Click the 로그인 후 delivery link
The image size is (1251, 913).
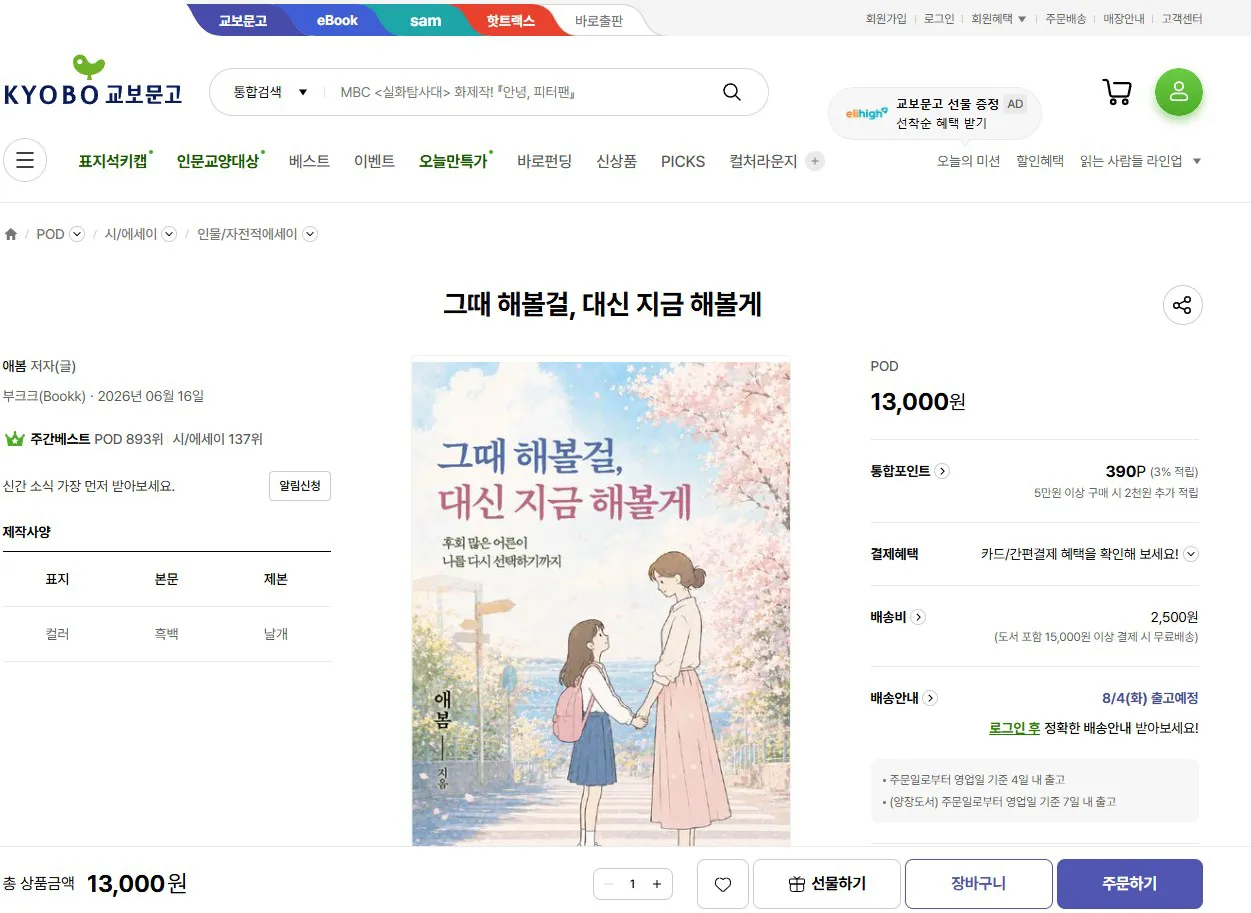[1014, 728]
